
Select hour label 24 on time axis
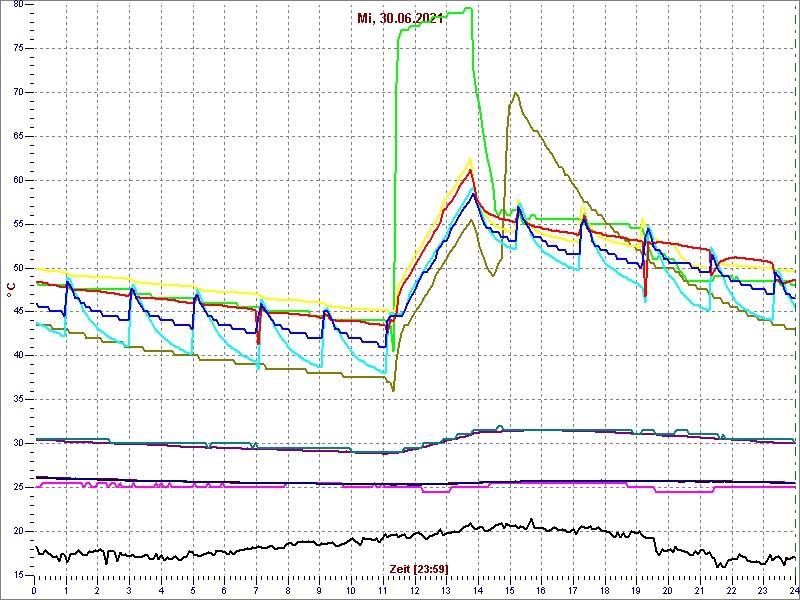(793, 590)
